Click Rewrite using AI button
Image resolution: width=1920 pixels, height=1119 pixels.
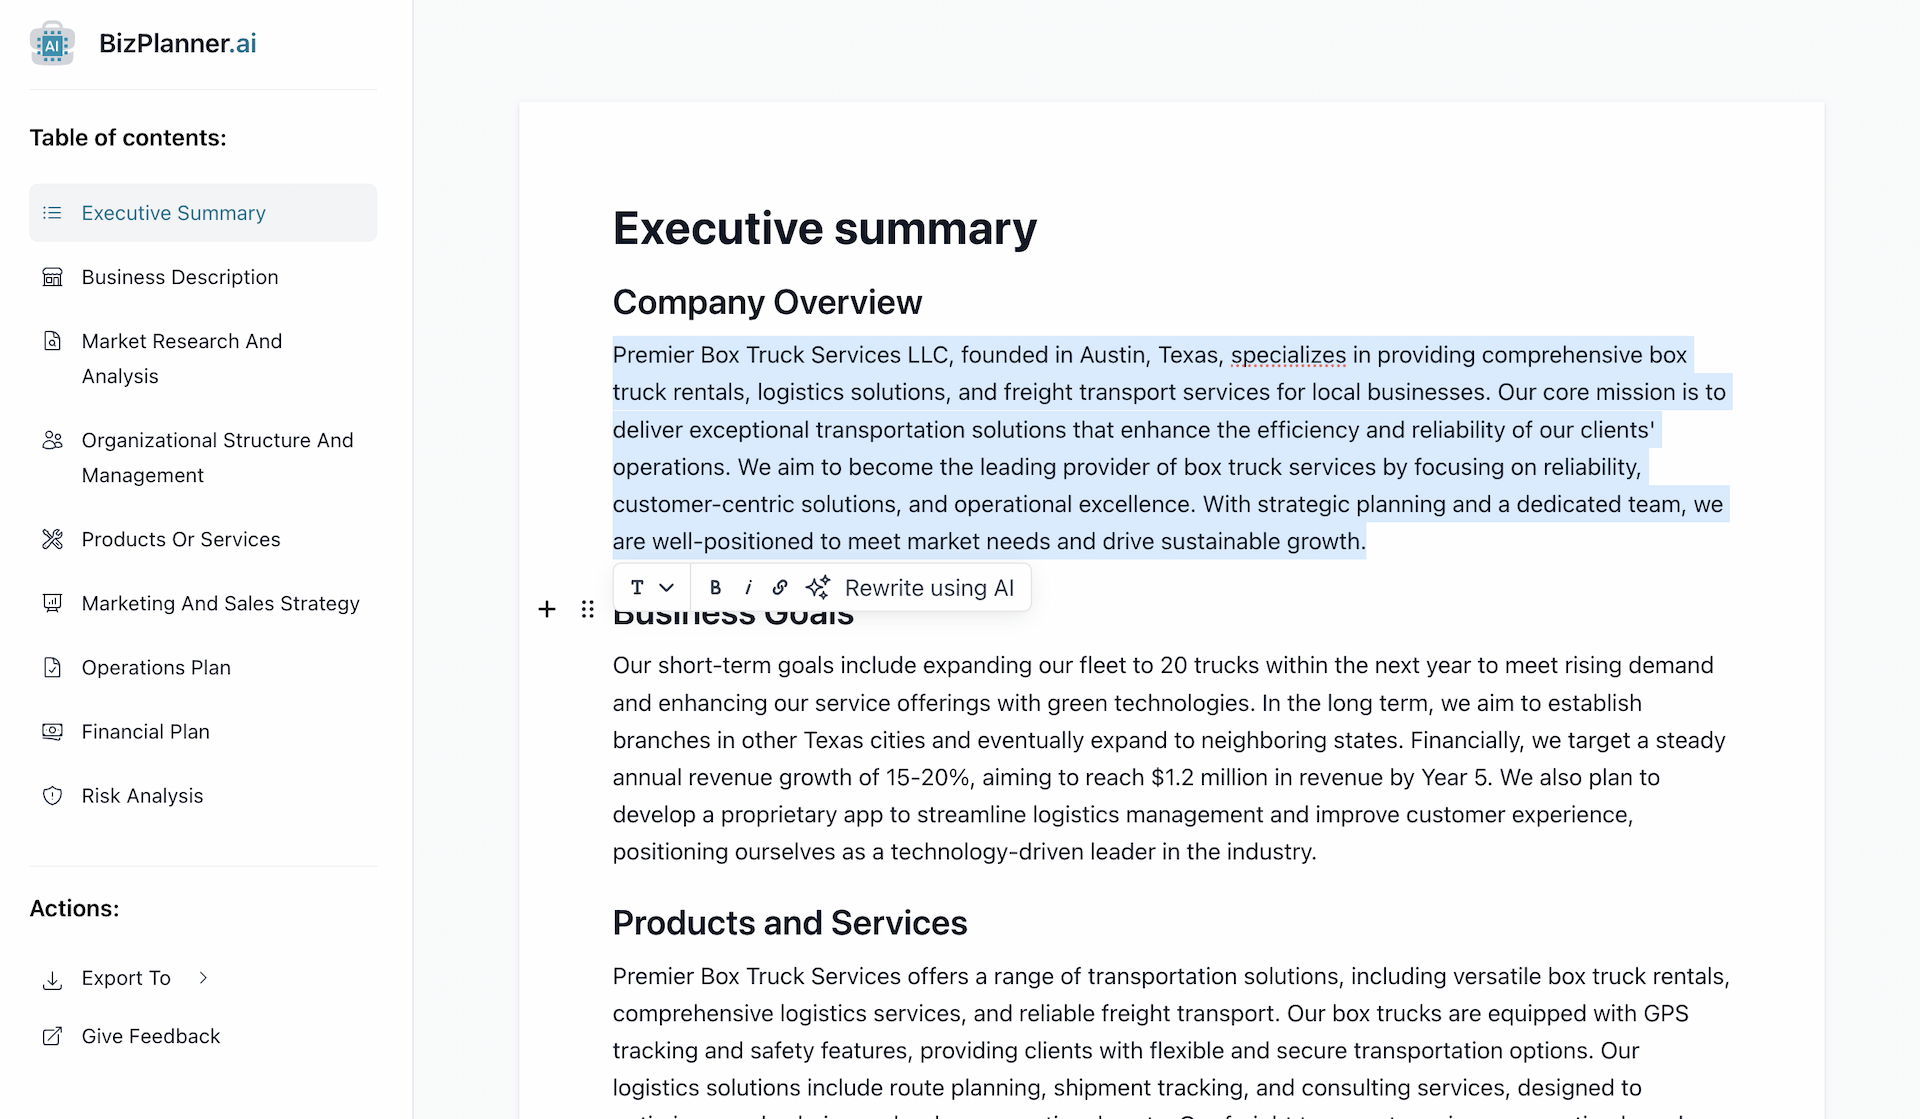tap(912, 588)
